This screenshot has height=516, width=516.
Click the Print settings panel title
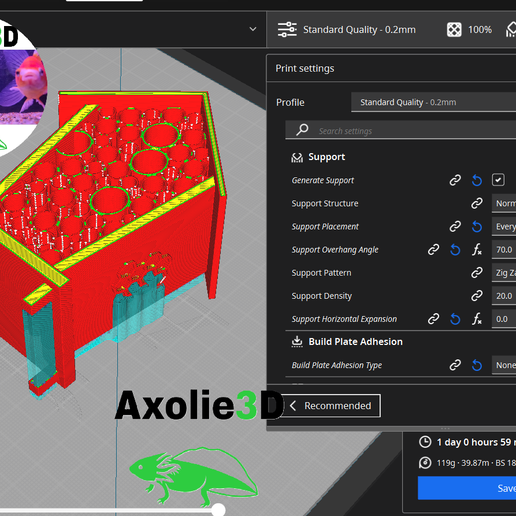click(305, 68)
